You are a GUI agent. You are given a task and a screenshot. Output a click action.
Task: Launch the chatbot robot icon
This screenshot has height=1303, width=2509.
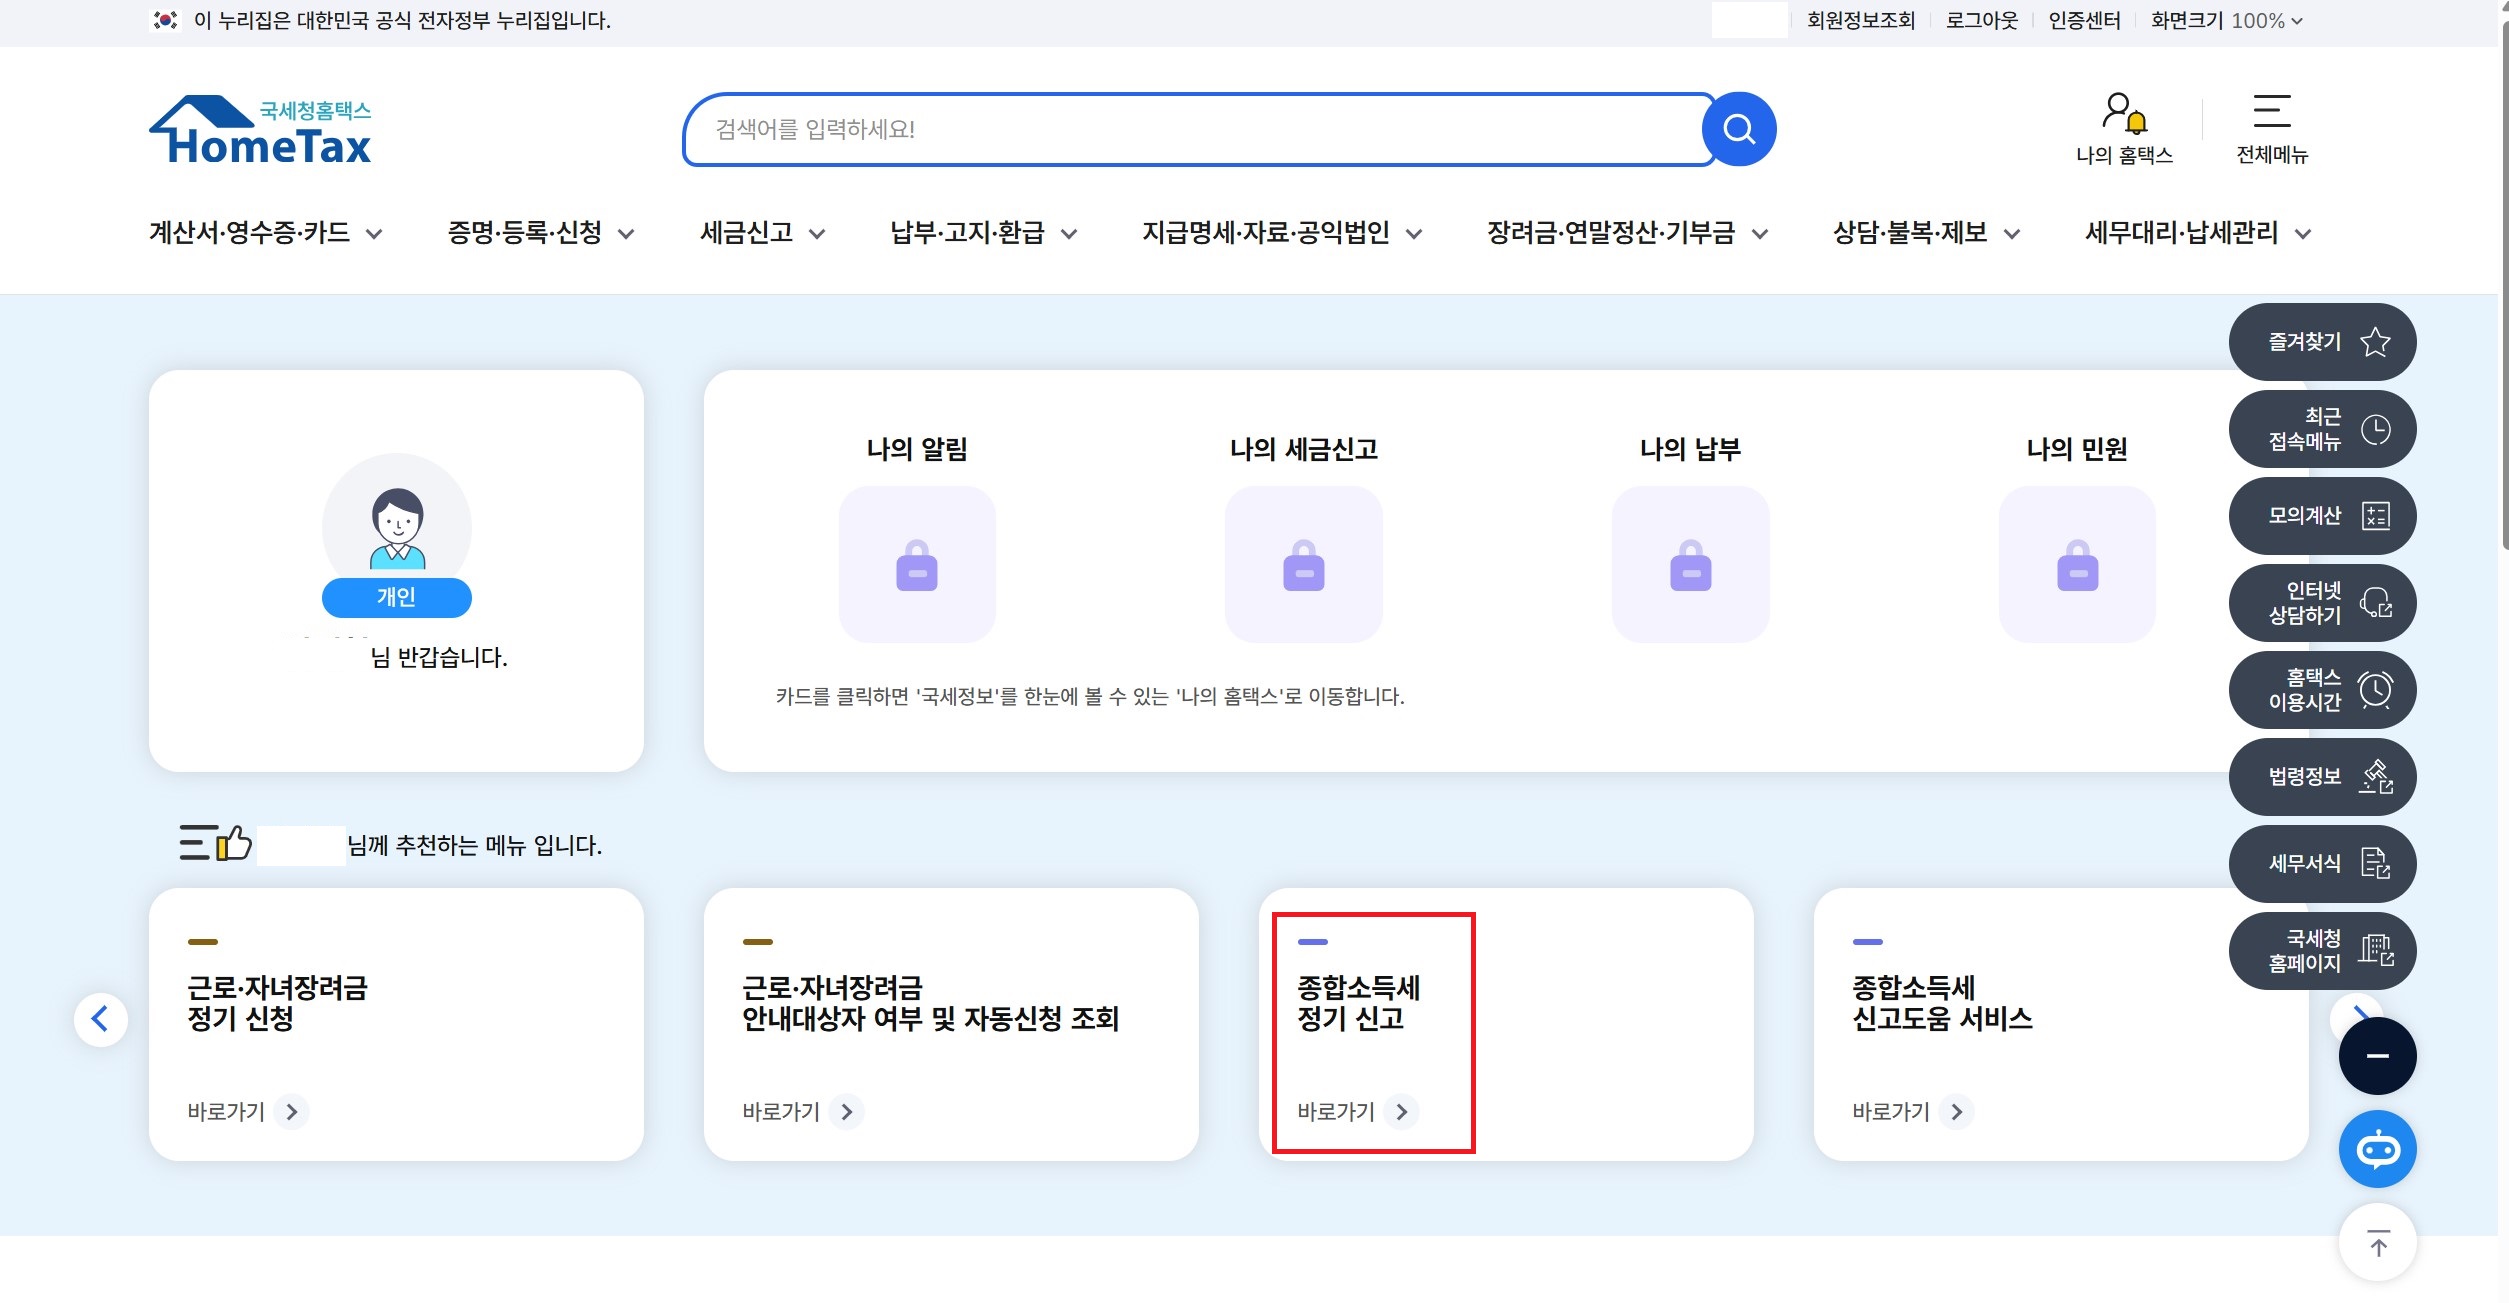coord(2377,1149)
